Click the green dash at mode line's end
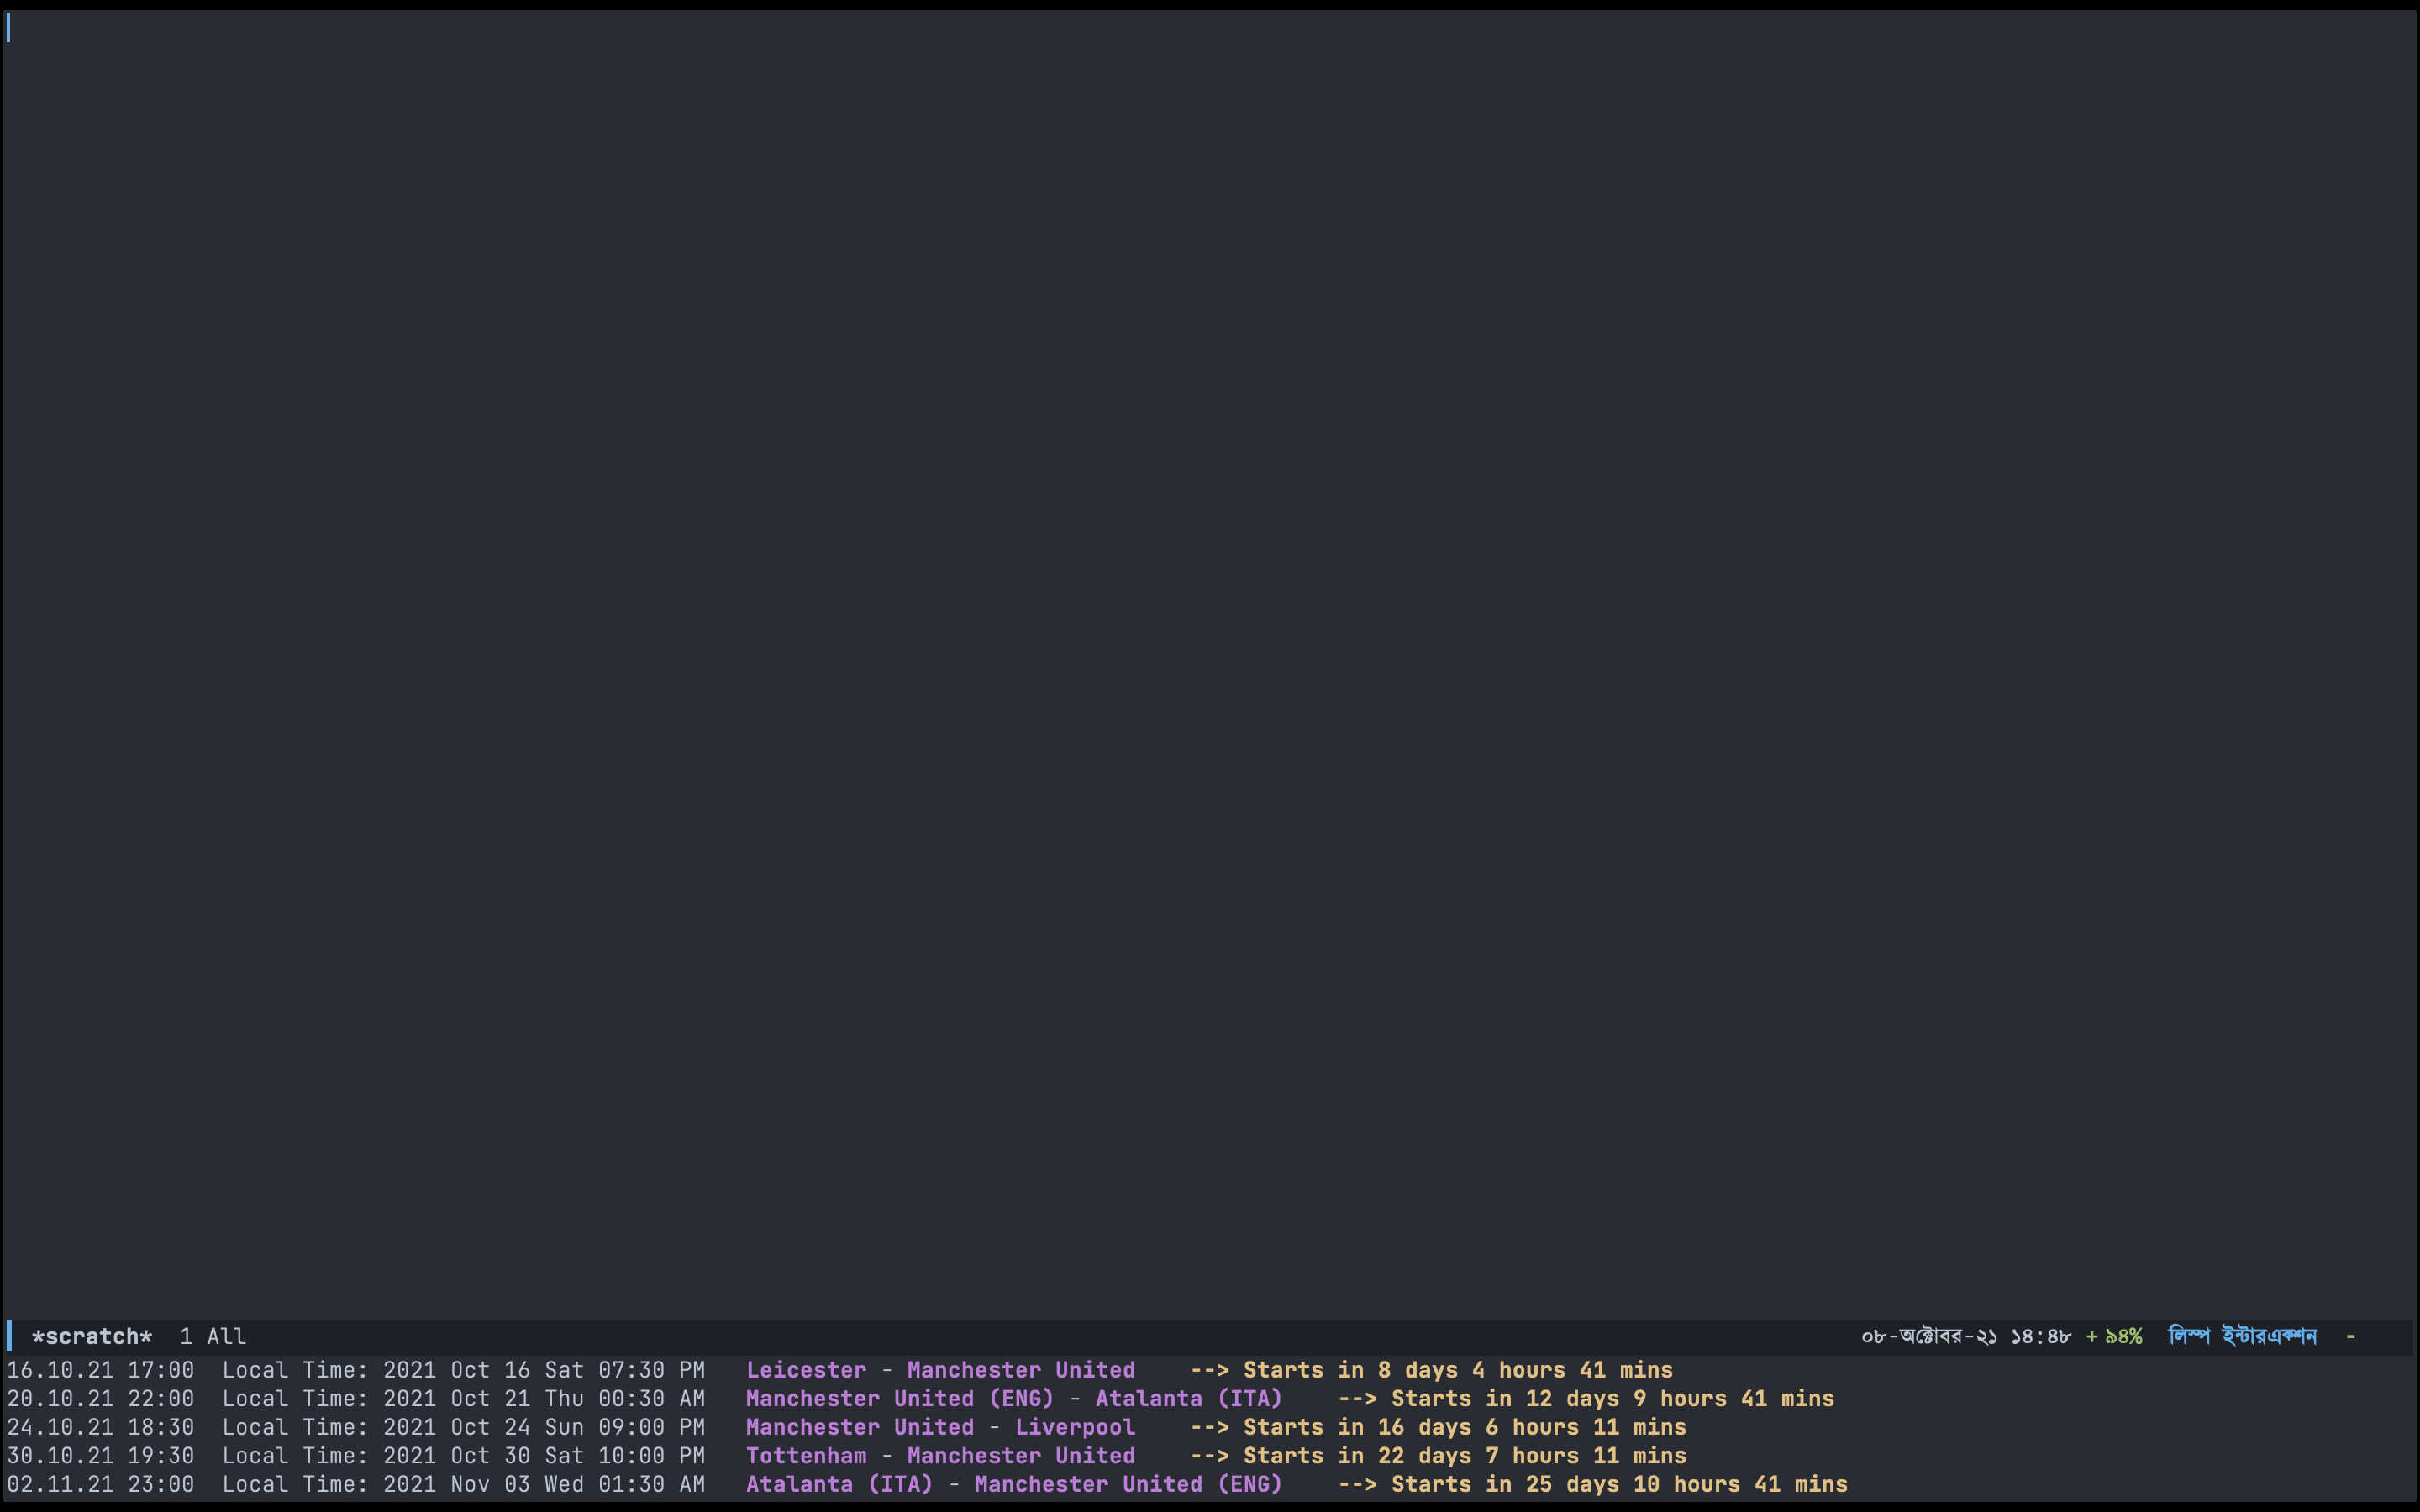2420x1512 pixels. 2350,1336
